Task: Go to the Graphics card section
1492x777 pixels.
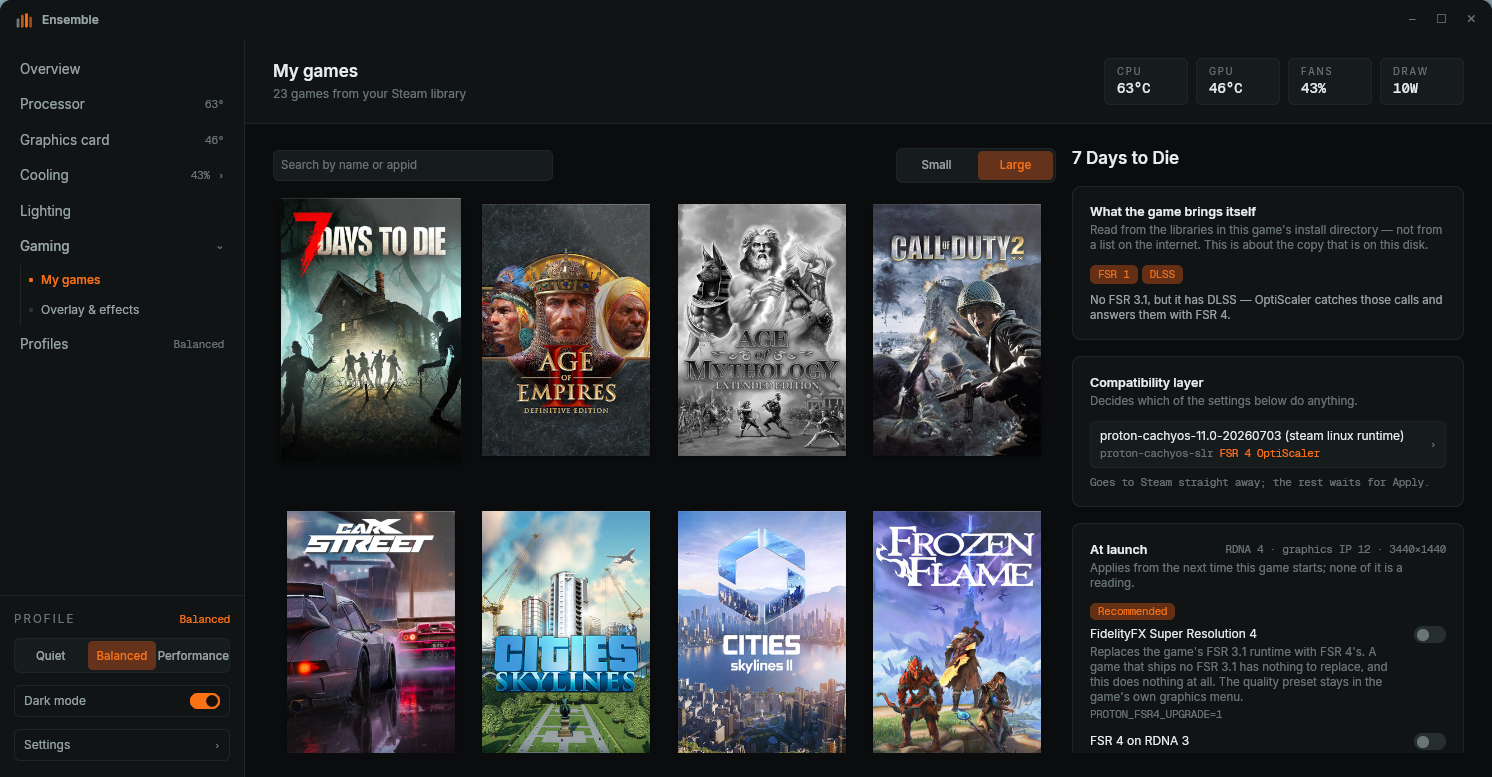Action: coord(122,140)
